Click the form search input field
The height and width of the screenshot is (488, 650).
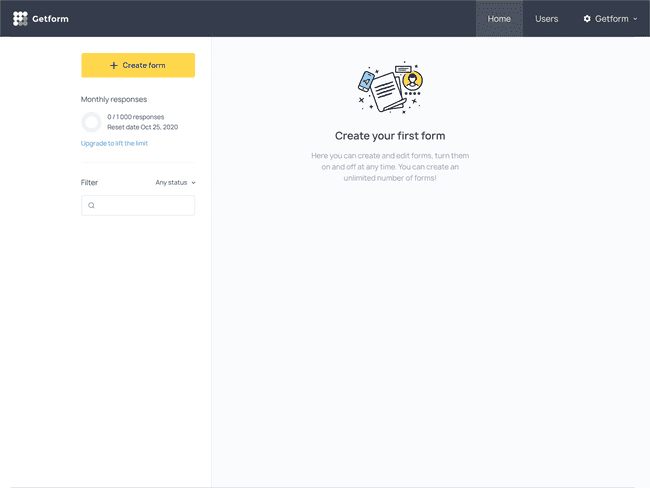point(138,205)
